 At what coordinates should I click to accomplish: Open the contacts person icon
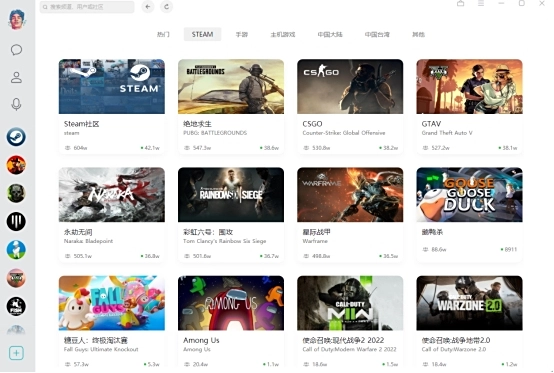[x=16, y=77]
